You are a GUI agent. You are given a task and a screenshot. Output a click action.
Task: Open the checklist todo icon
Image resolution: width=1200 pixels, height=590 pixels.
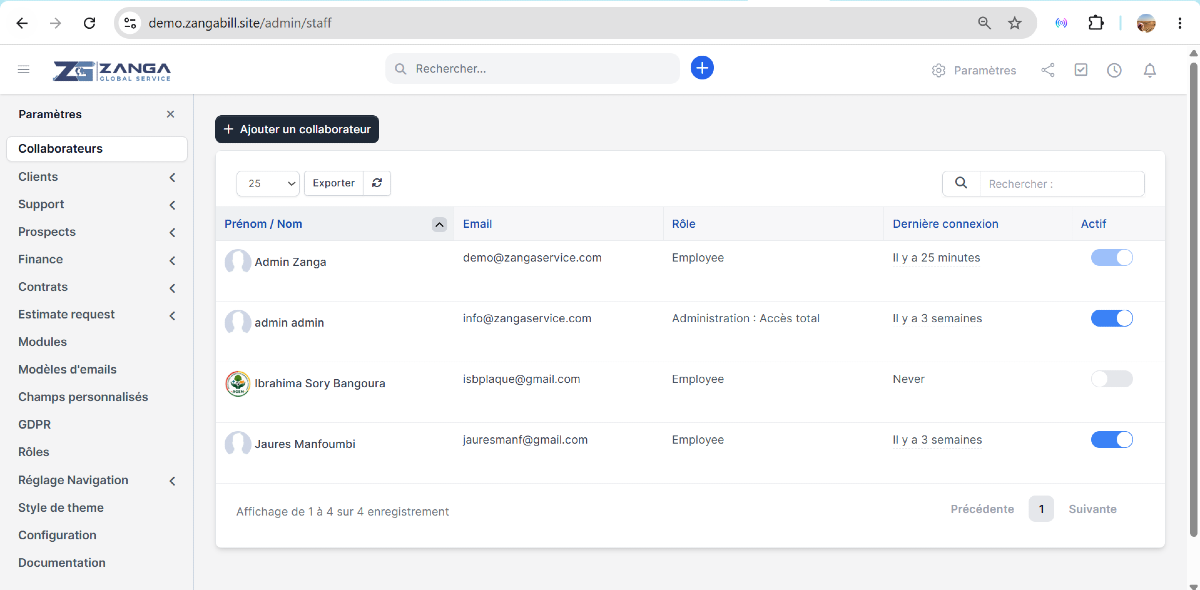(1081, 70)
